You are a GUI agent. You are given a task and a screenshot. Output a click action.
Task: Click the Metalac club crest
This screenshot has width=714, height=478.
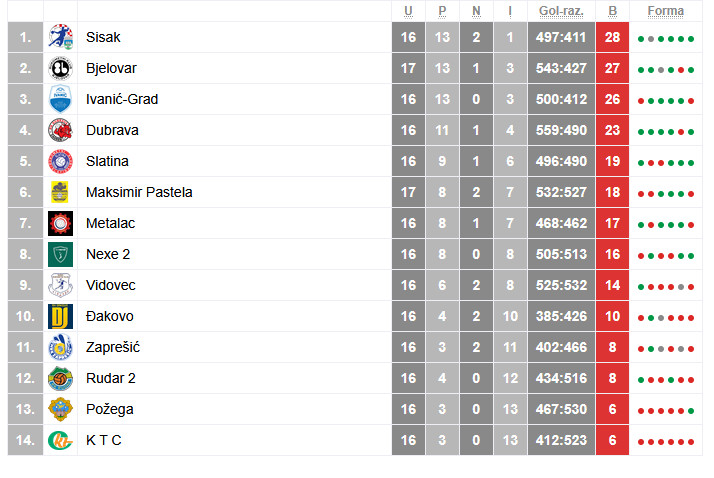[60, 223]
